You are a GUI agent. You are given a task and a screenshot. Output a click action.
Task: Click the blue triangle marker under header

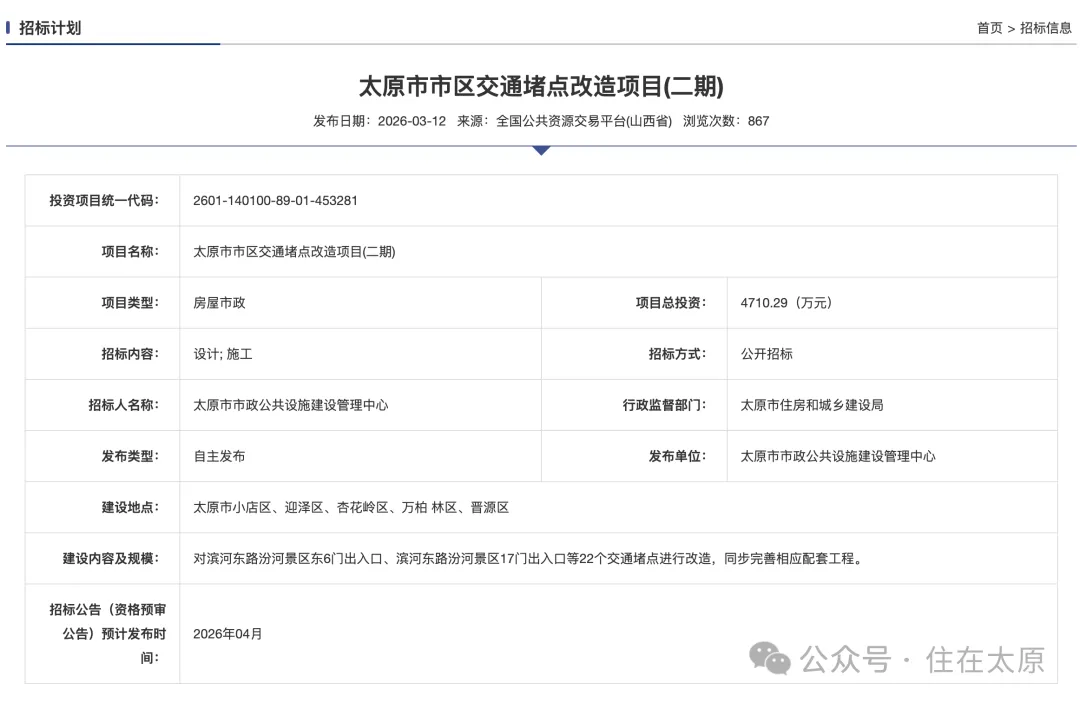pos(541,150)
